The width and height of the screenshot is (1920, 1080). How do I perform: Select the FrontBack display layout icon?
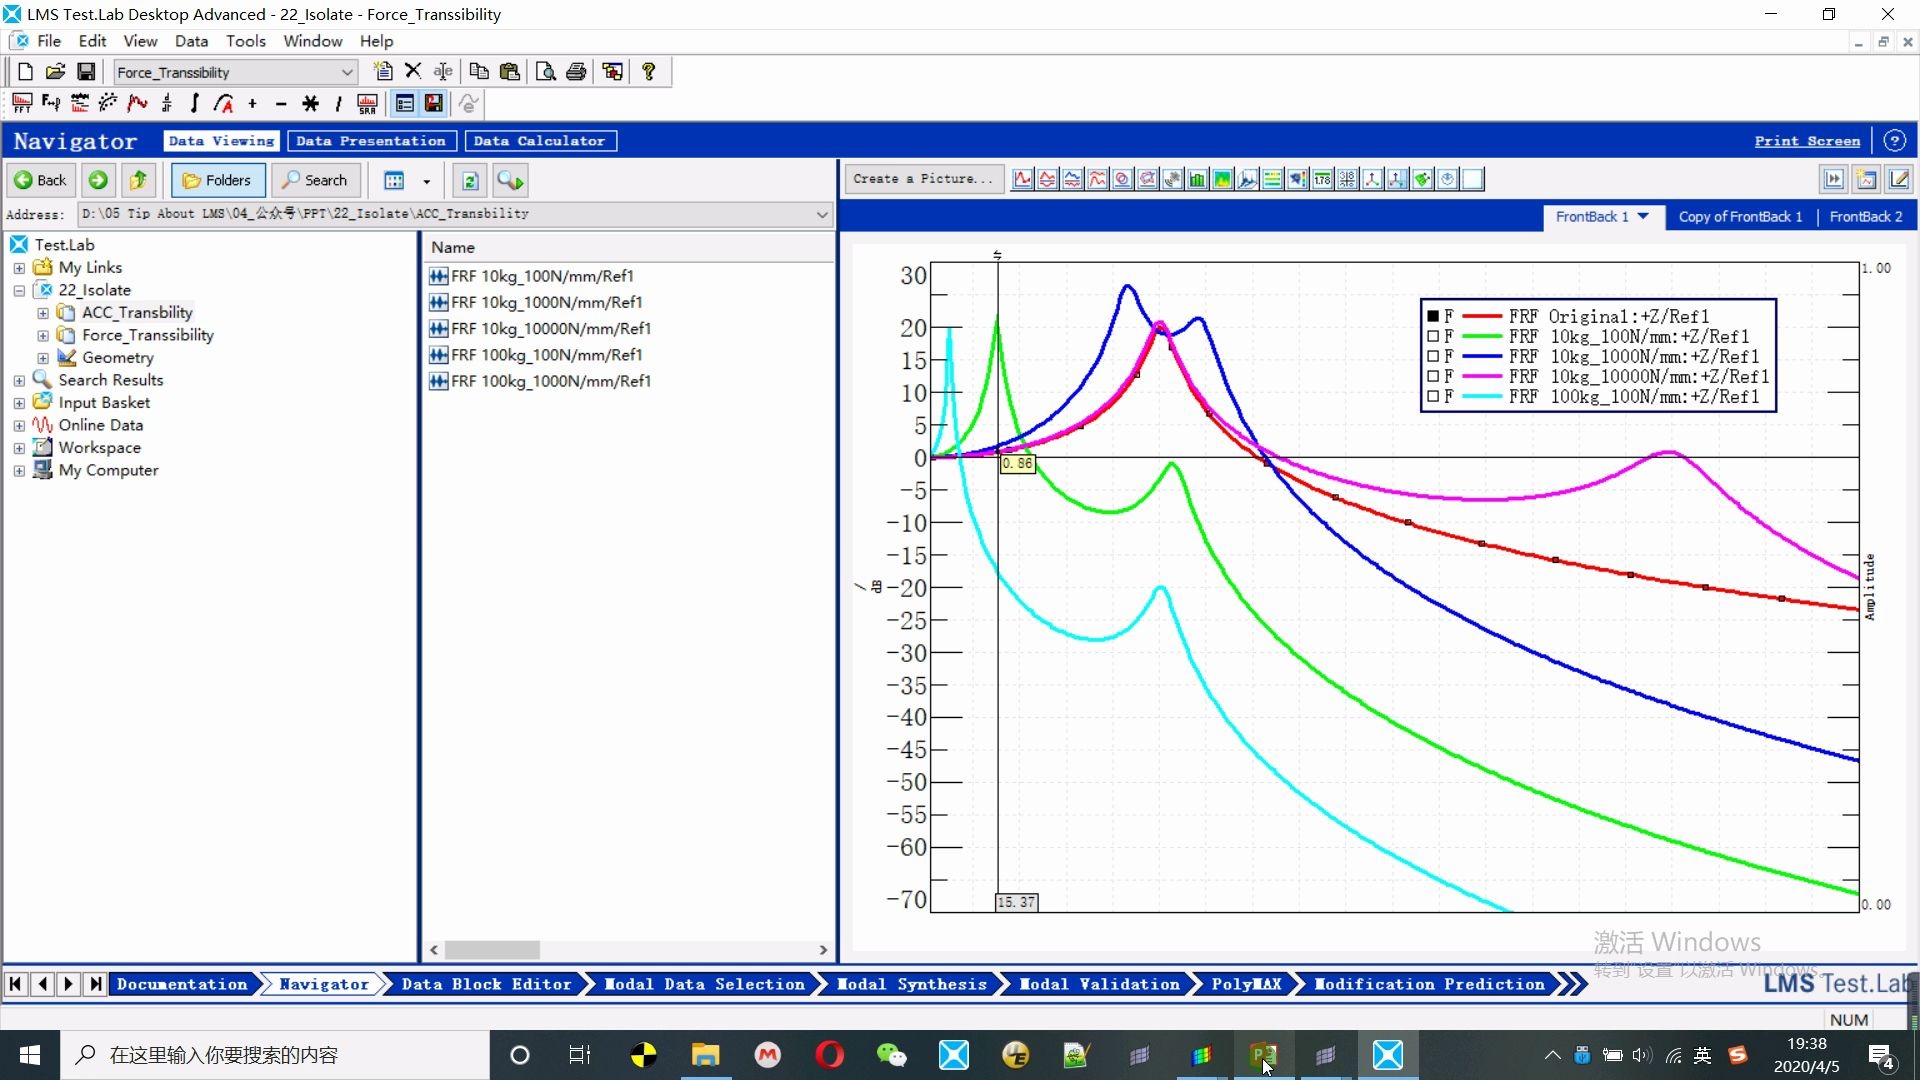pyautogui.click(x=1023, y=179)
